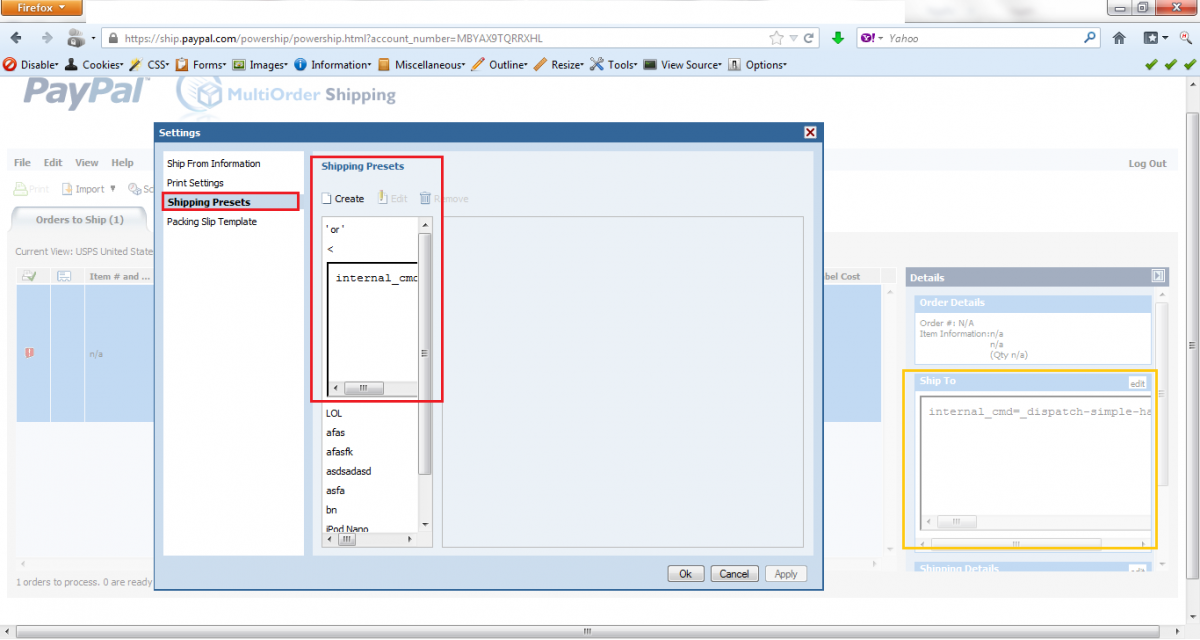Bookmark the page with the star icon
1200x640 pixels.
[x=776, y=38]
